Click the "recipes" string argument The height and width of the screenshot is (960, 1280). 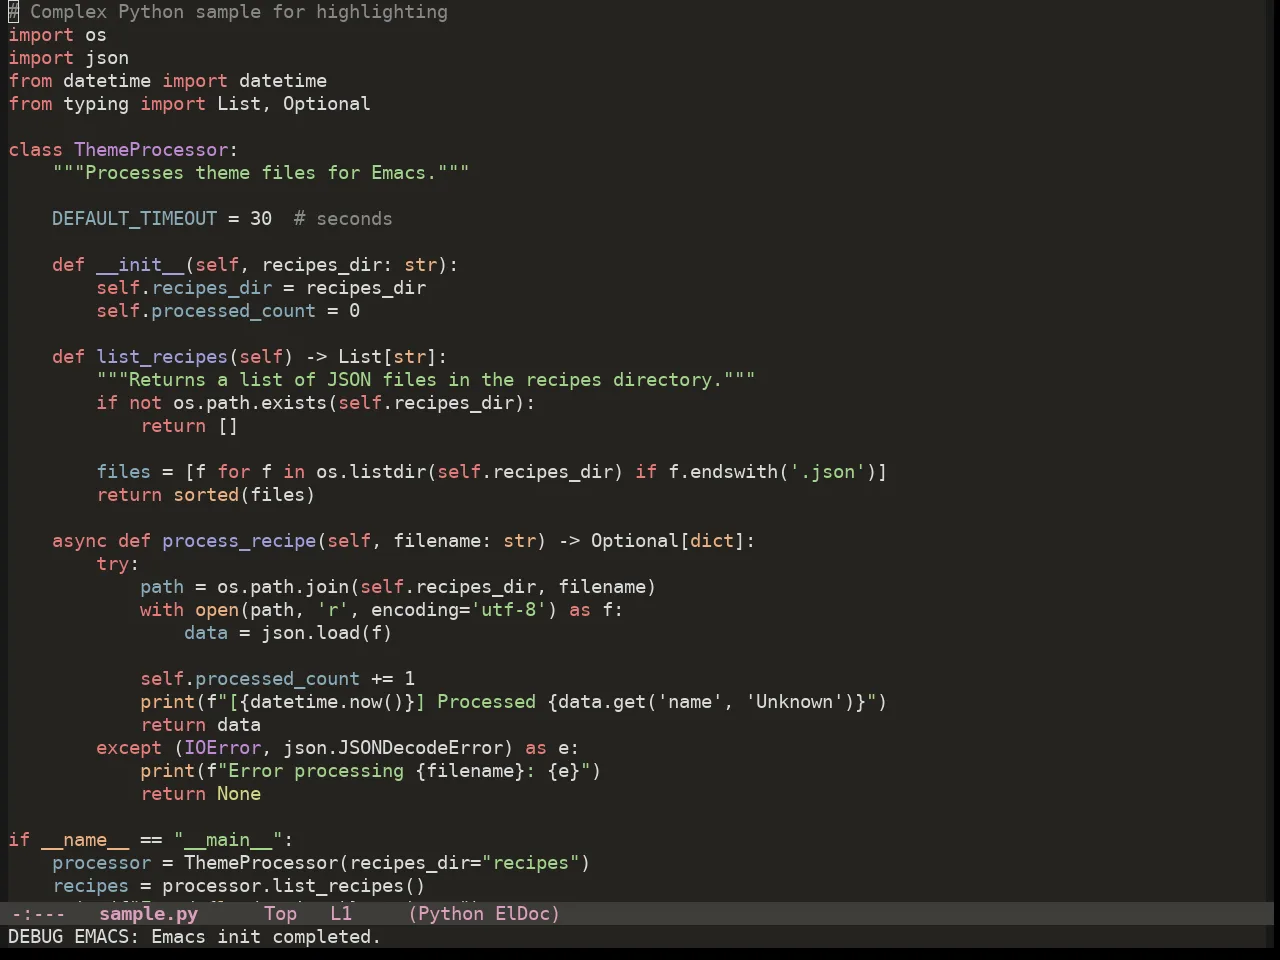(x=531, y=863)
